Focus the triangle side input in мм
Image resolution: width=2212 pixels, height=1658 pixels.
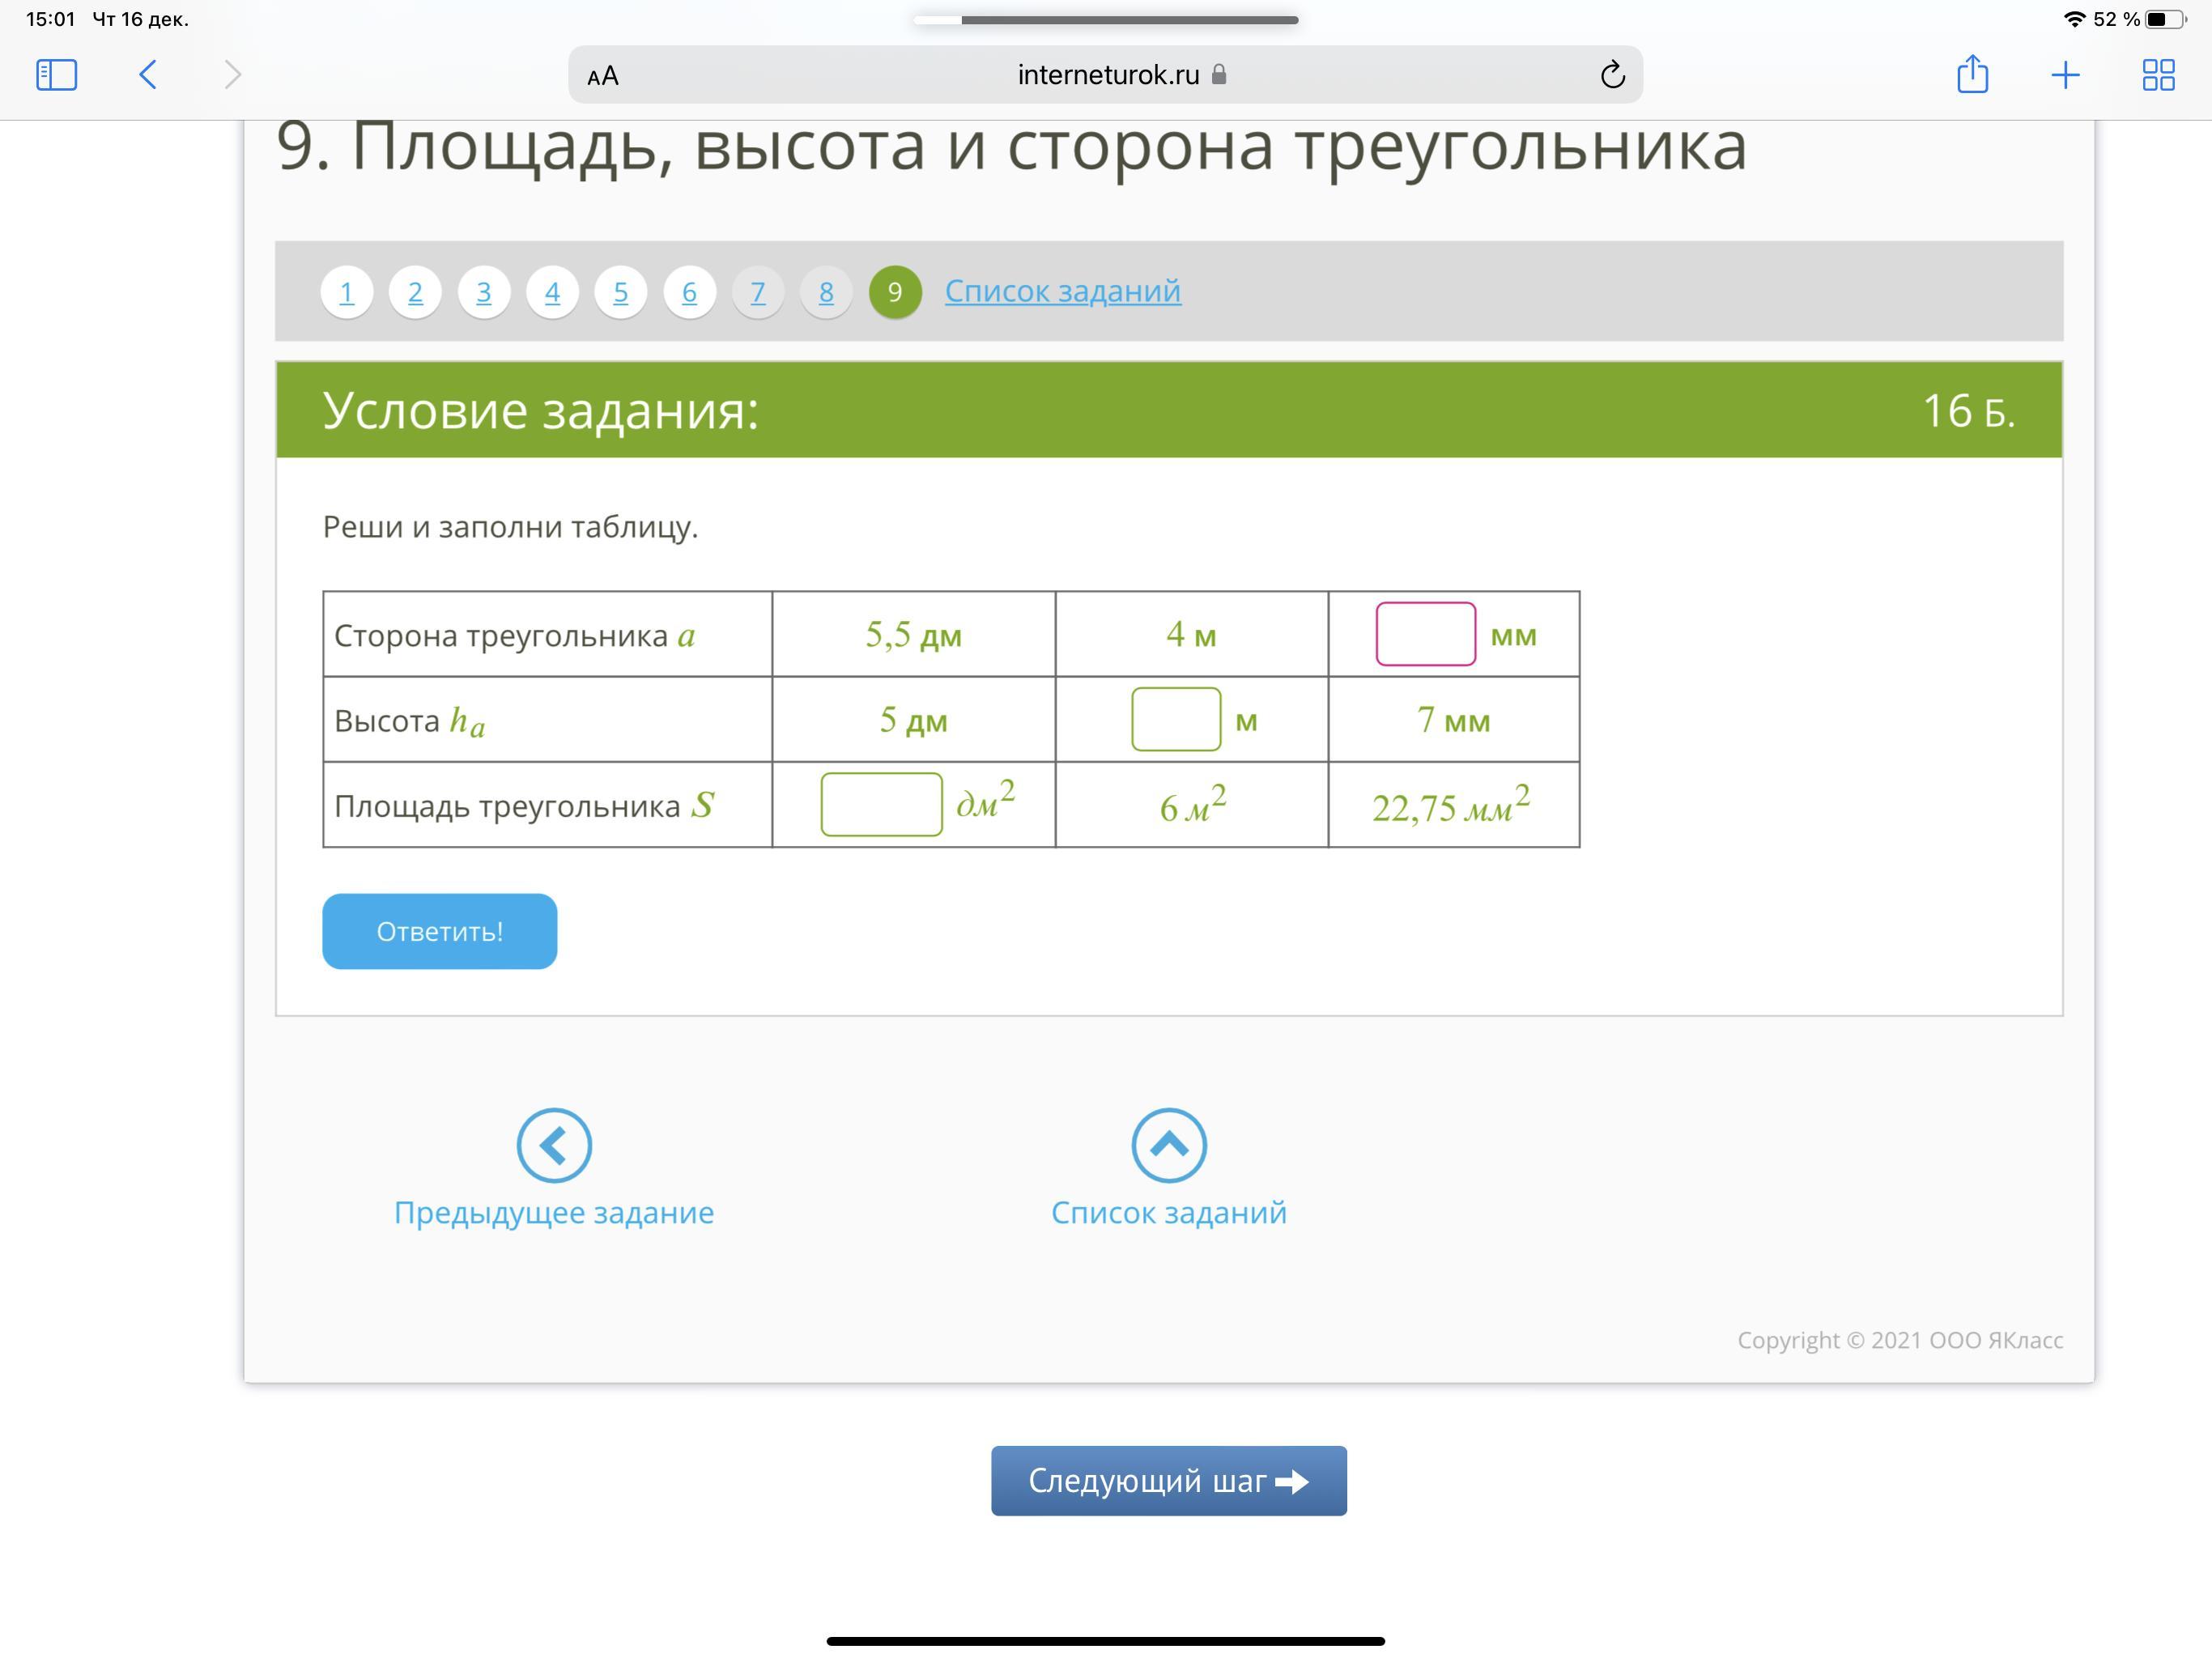1425,634
